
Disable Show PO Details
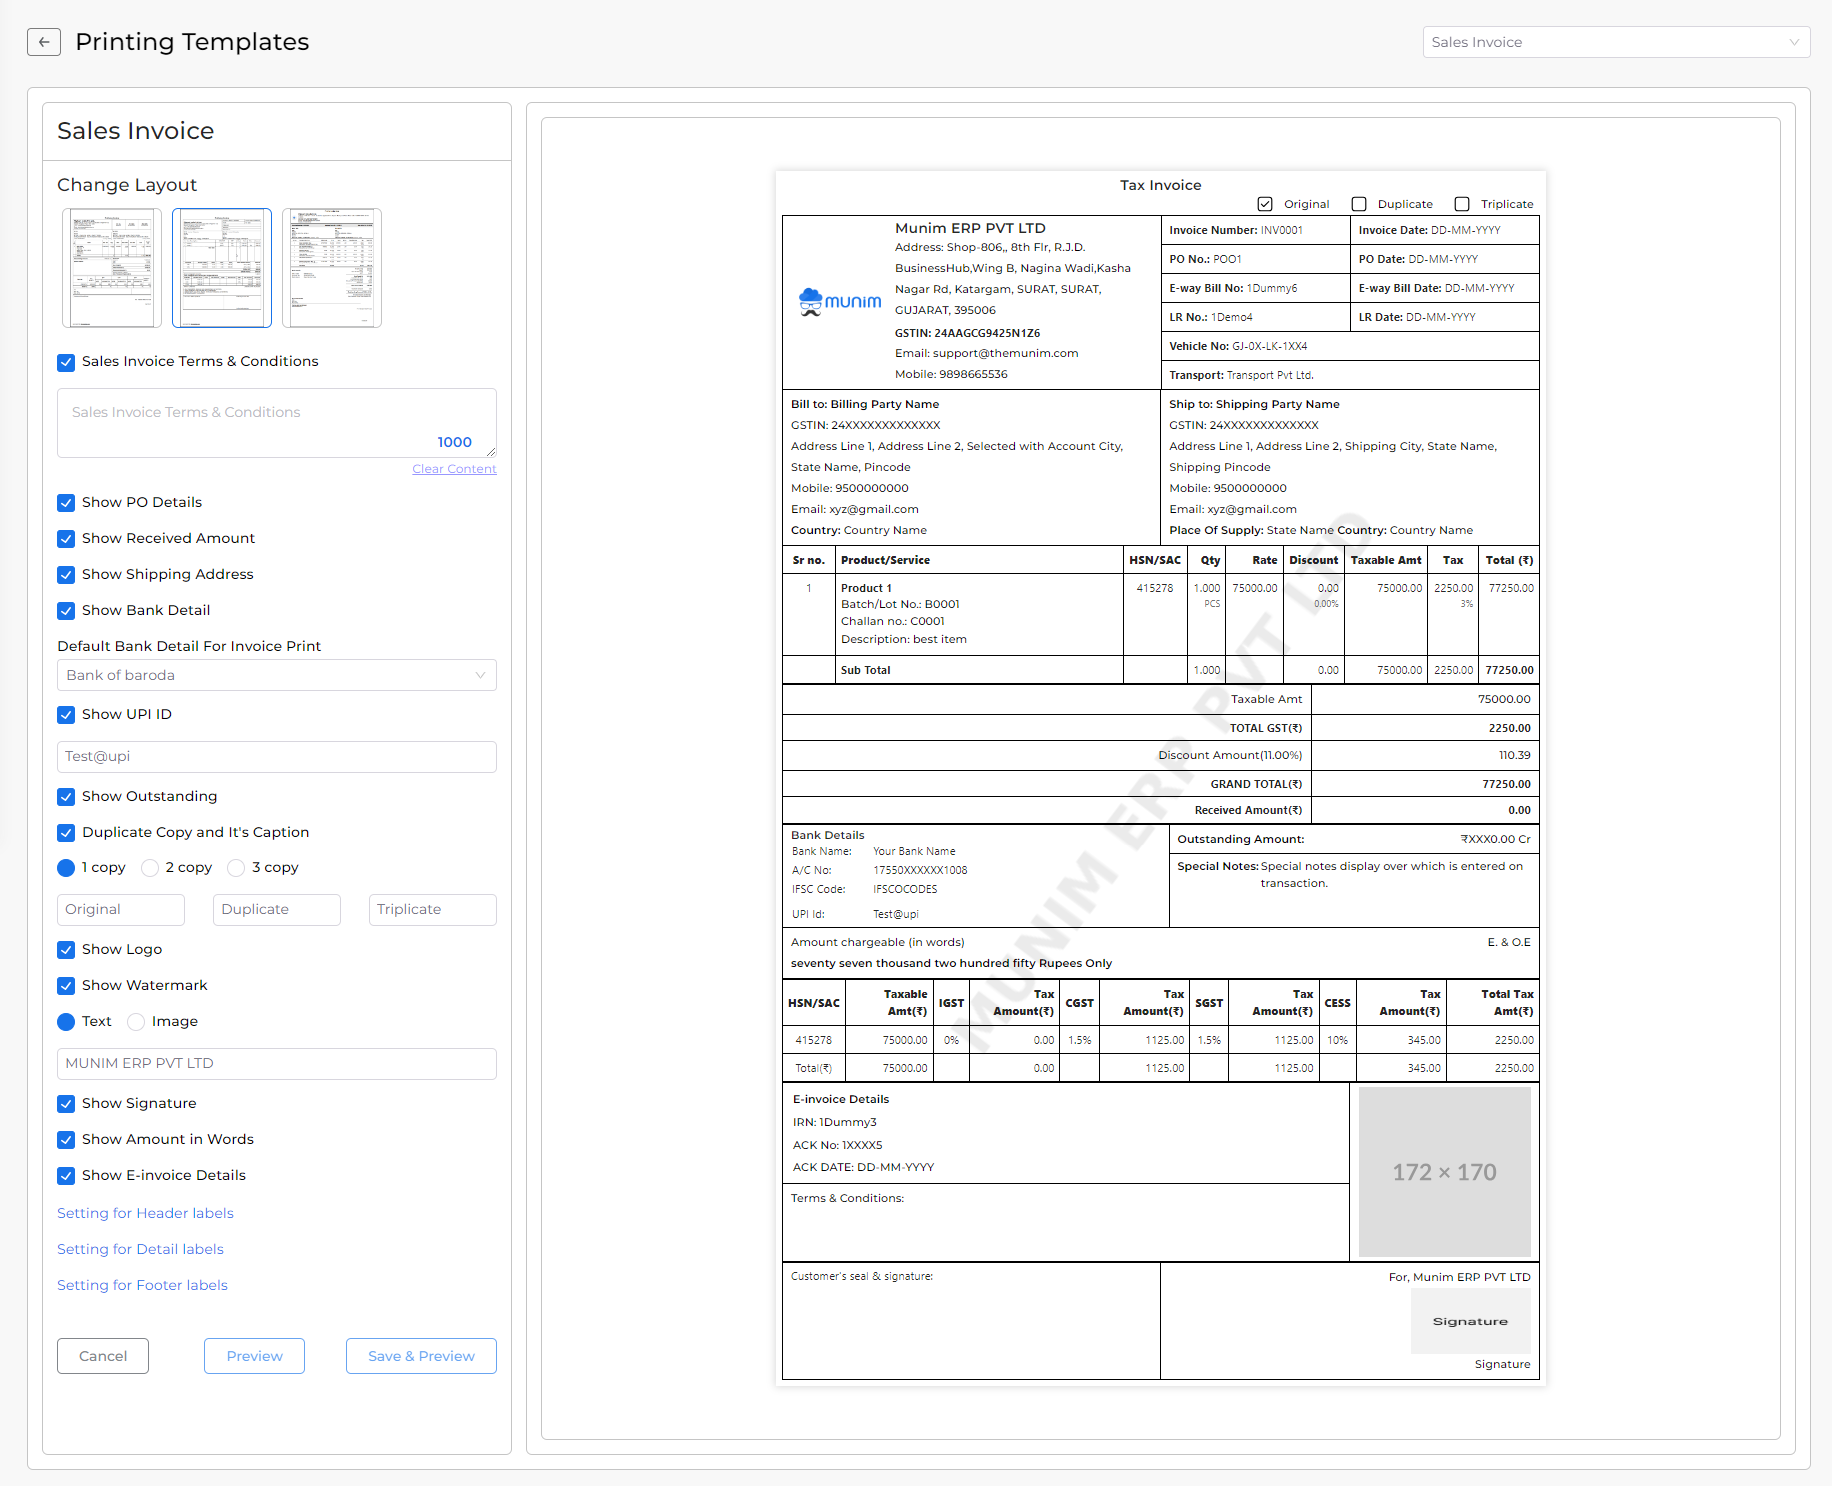click(66, 502)
